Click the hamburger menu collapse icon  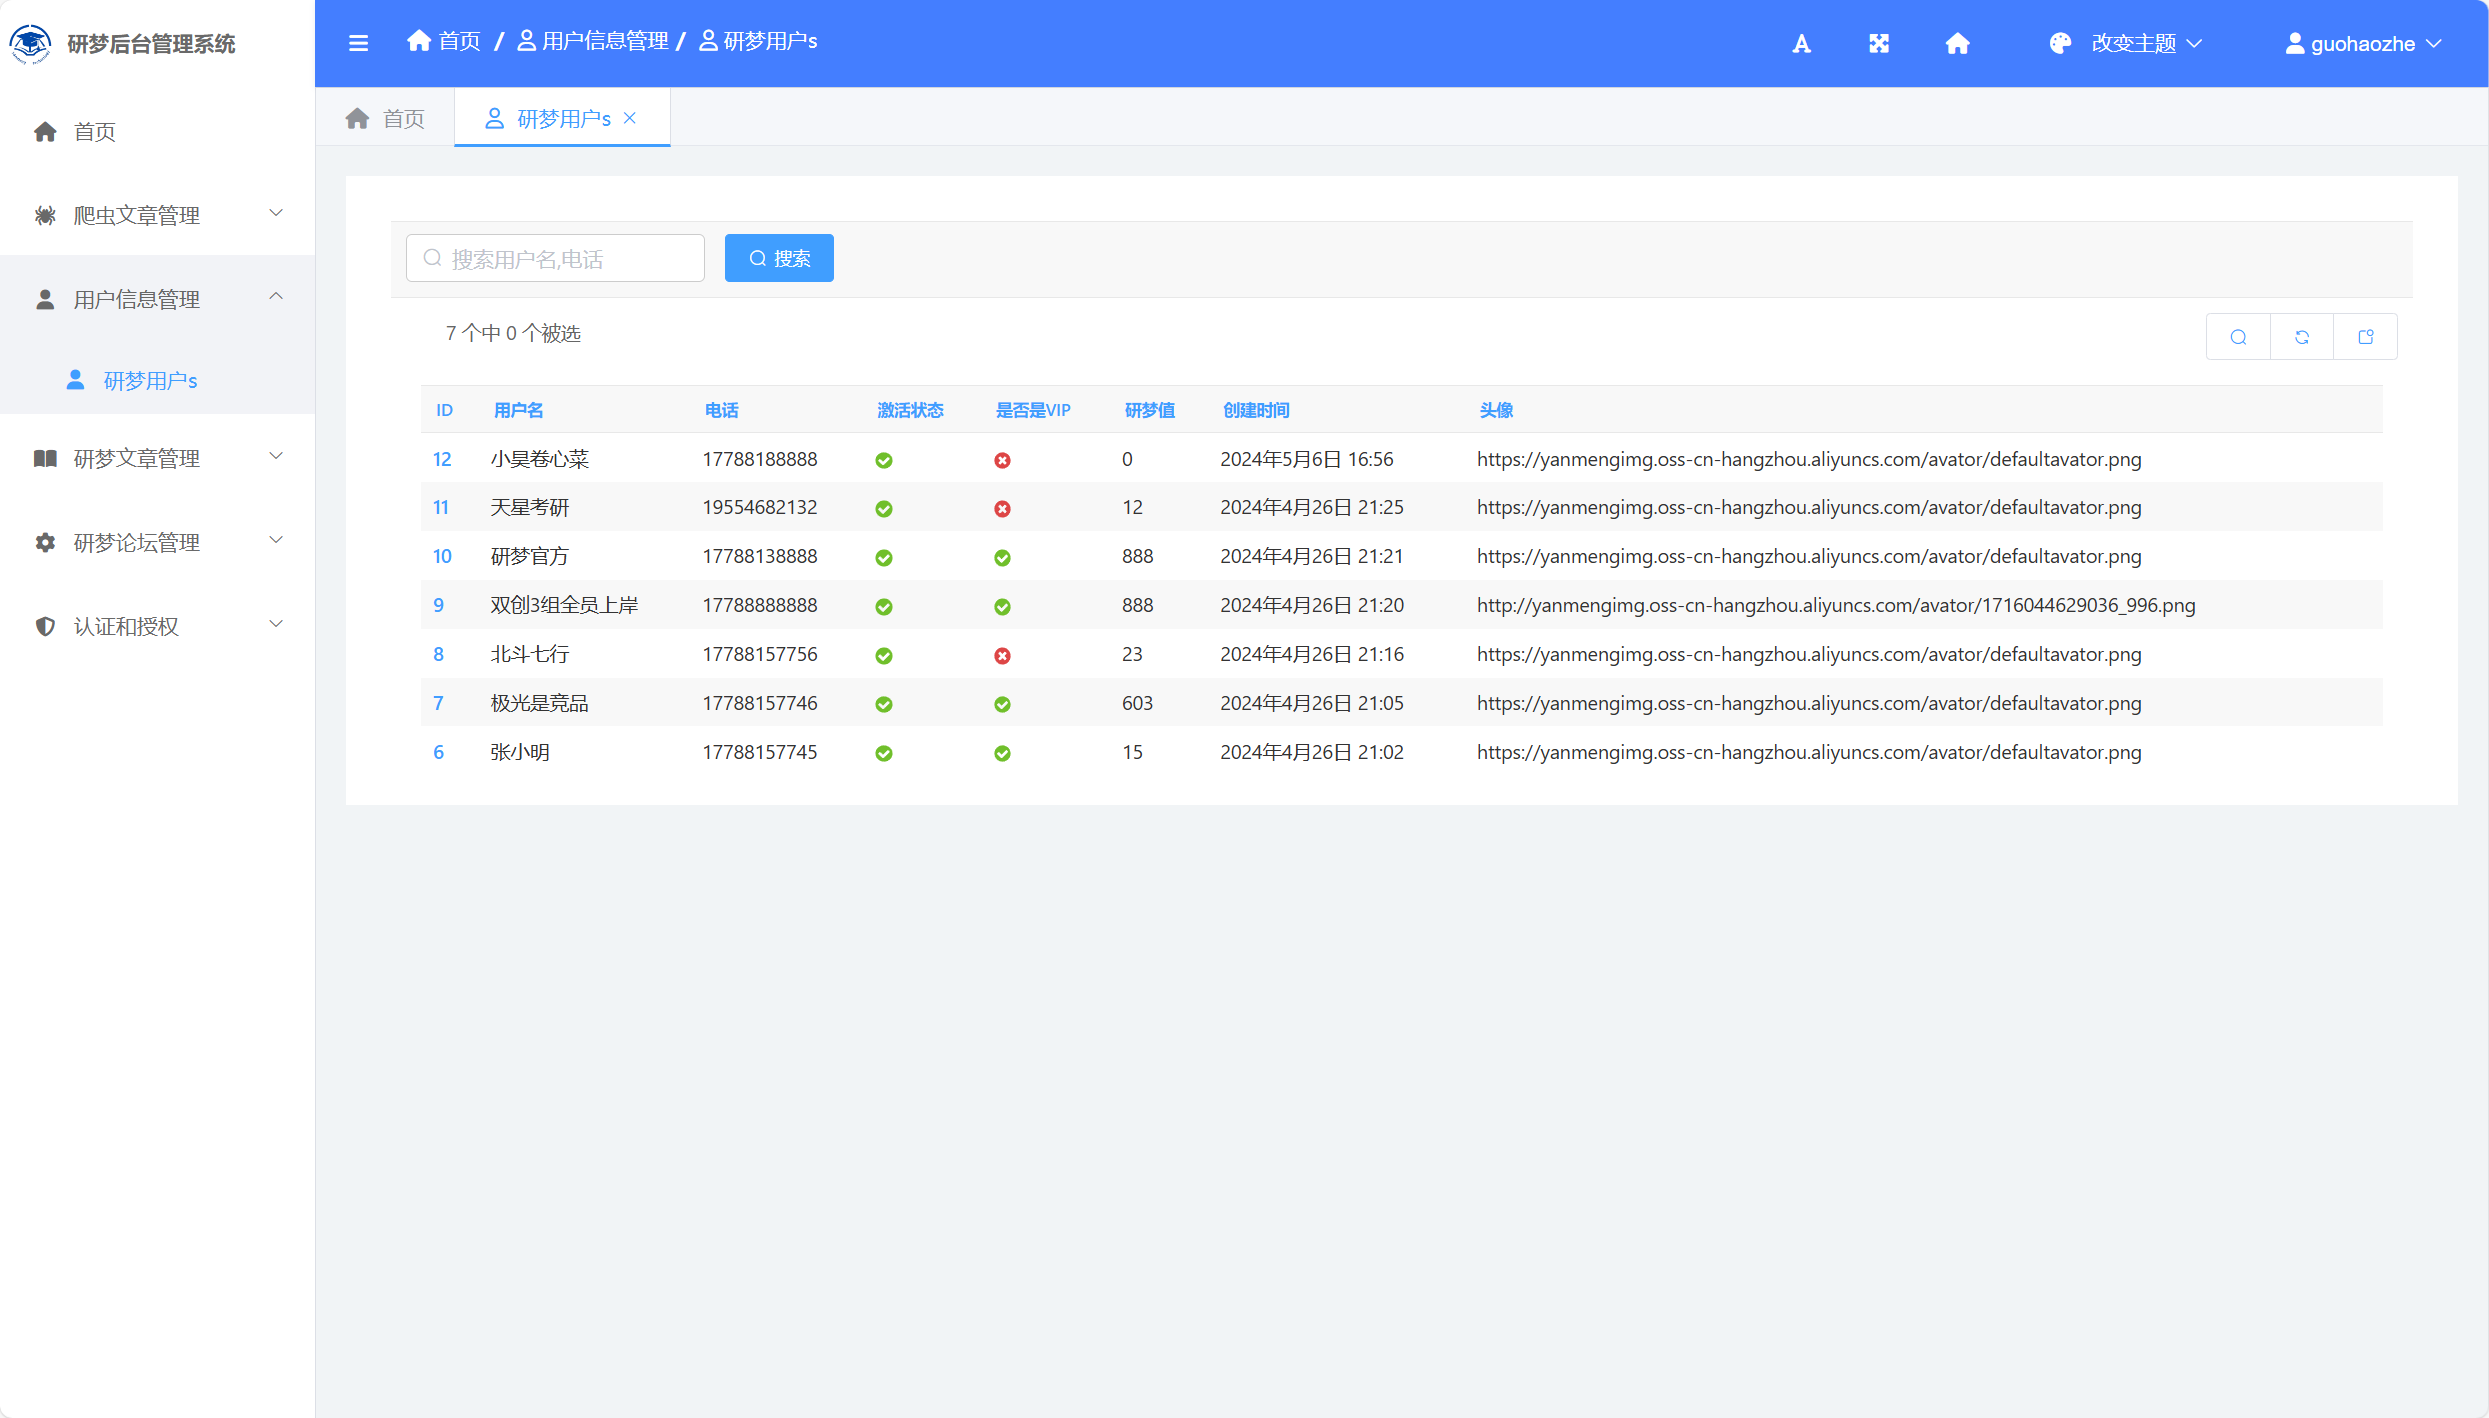click(x=358, y=43)
